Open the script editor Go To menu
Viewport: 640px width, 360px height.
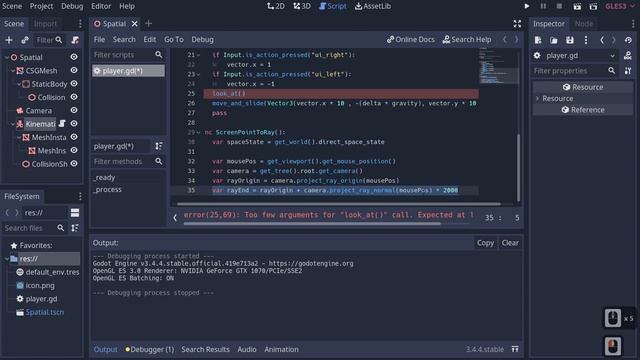(173, 40)
